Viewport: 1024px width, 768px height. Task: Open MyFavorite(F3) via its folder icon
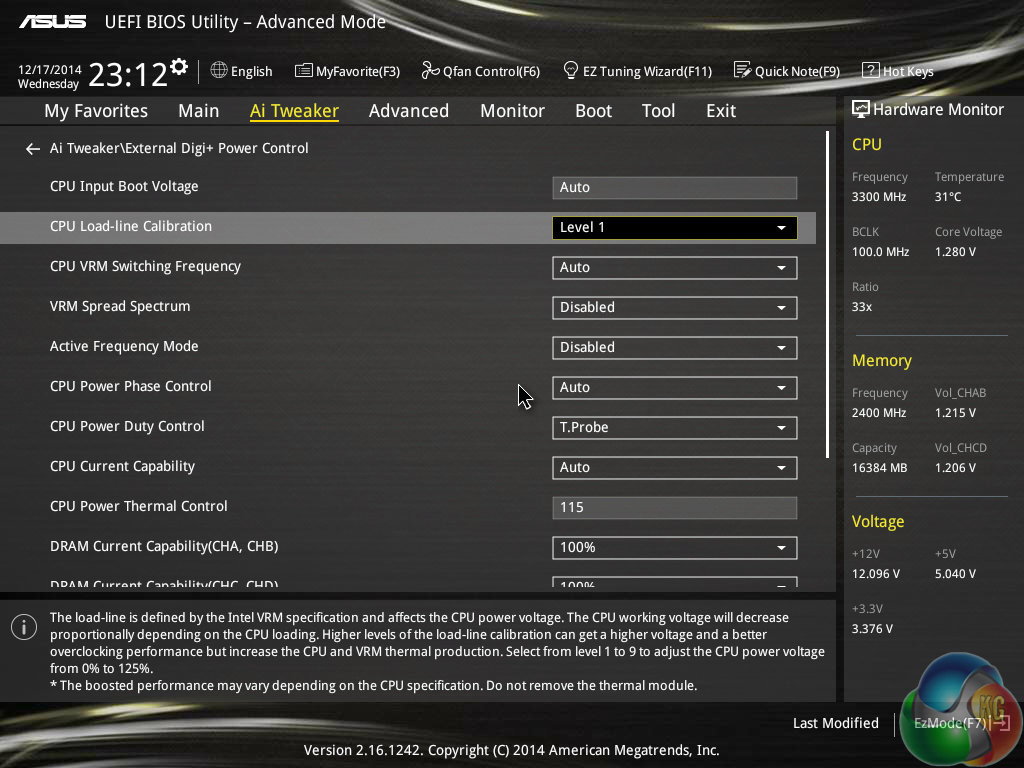303,71
